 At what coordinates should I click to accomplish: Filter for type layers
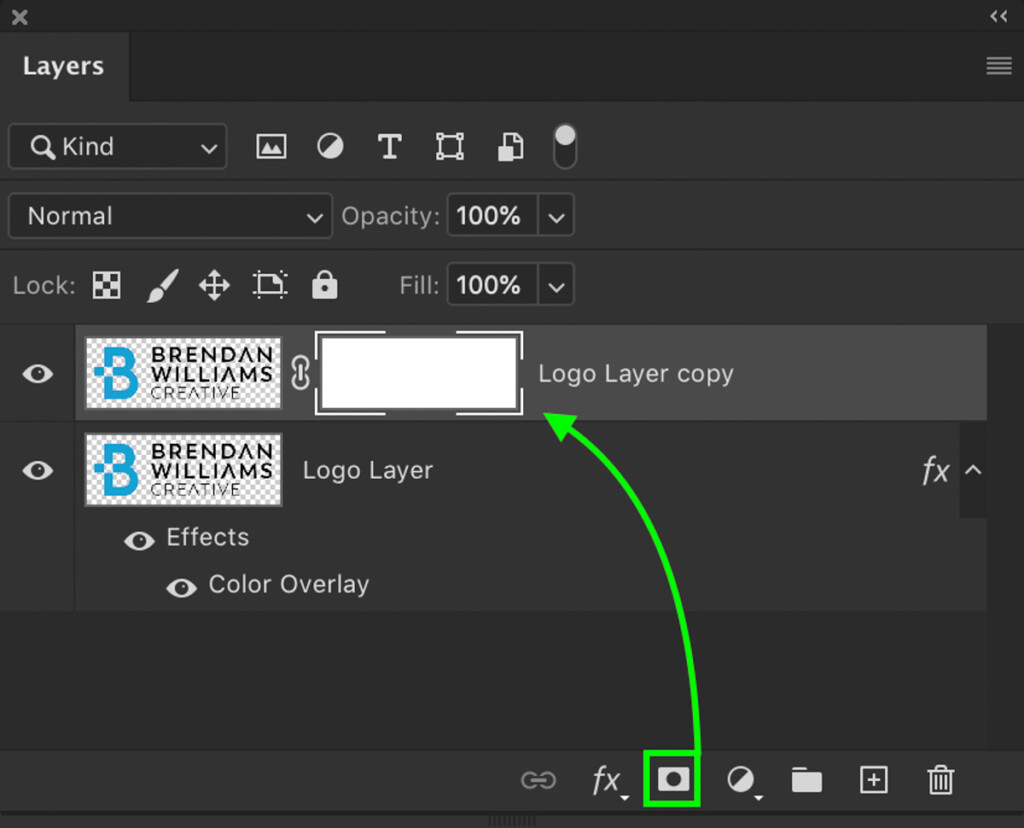point(389,146)
